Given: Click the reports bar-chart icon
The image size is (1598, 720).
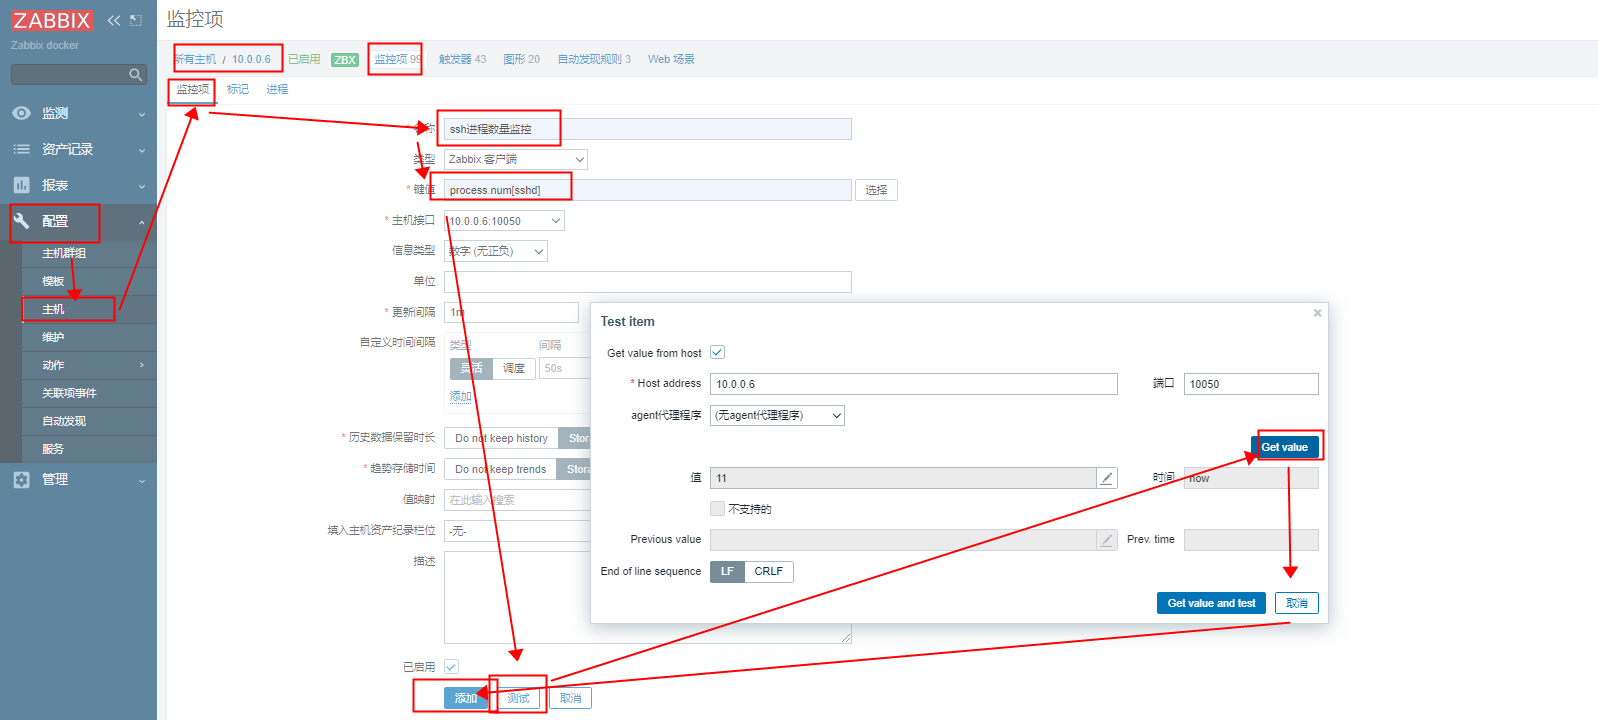Looking at the screenshot, I should [21, 185].
